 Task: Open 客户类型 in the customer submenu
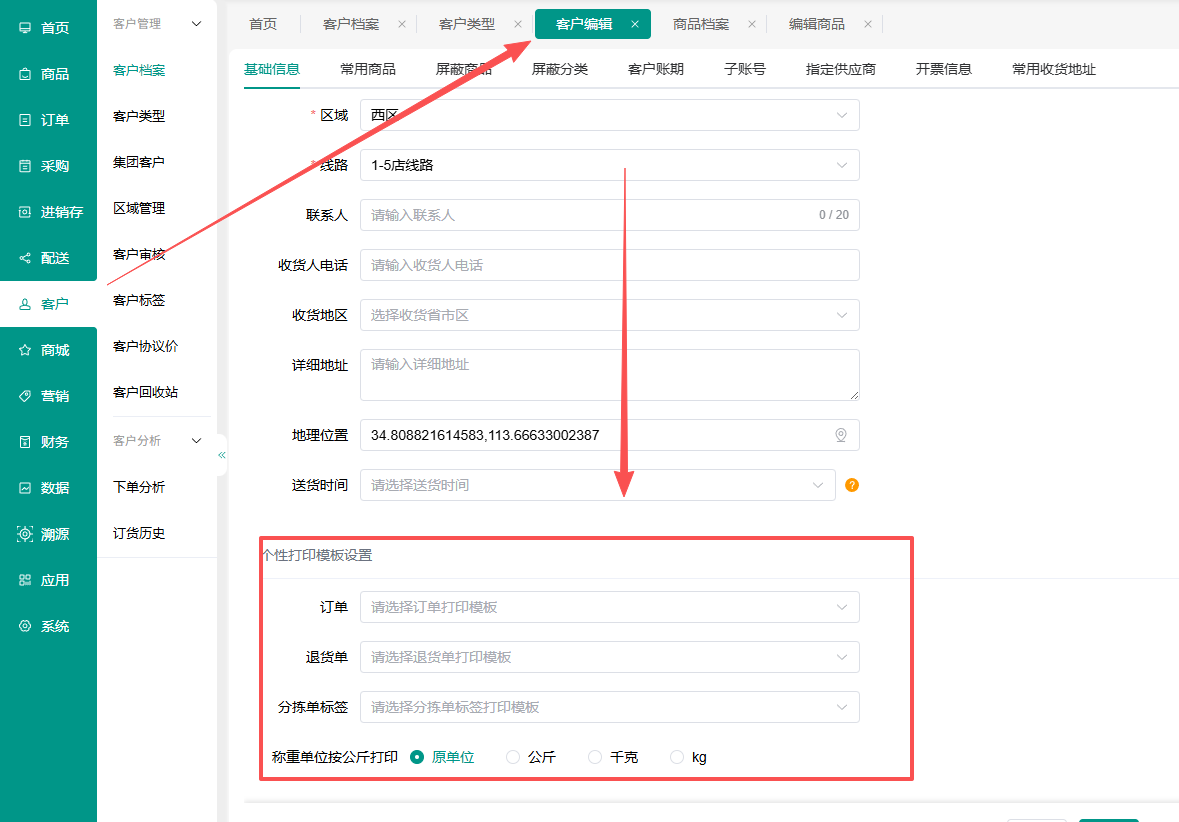click(139, 116)
